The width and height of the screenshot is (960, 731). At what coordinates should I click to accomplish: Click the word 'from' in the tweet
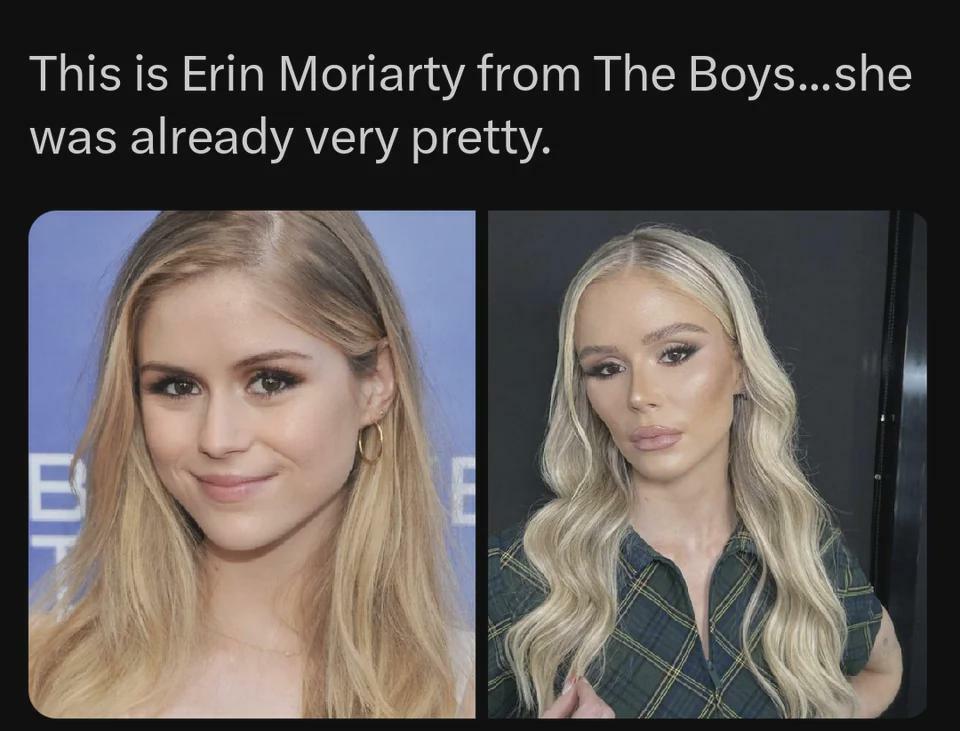[527, 75]
